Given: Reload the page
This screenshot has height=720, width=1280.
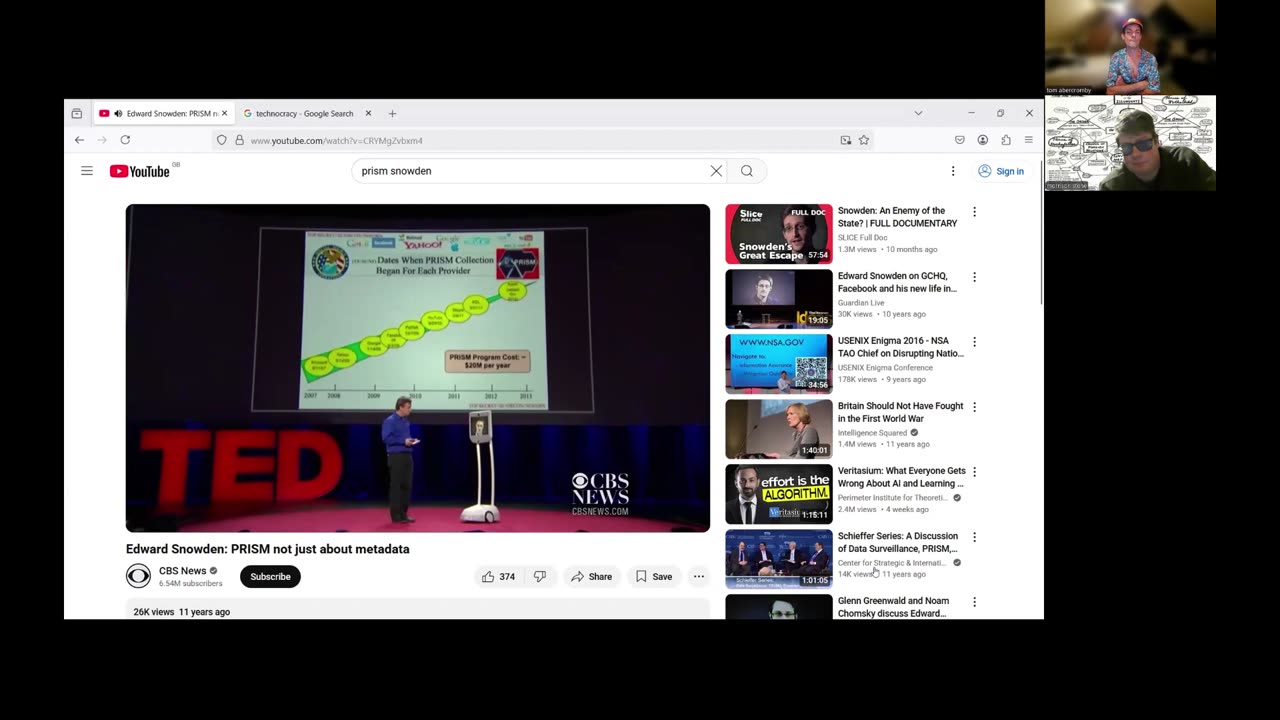Looking at the screenshot, I should 125,140.
